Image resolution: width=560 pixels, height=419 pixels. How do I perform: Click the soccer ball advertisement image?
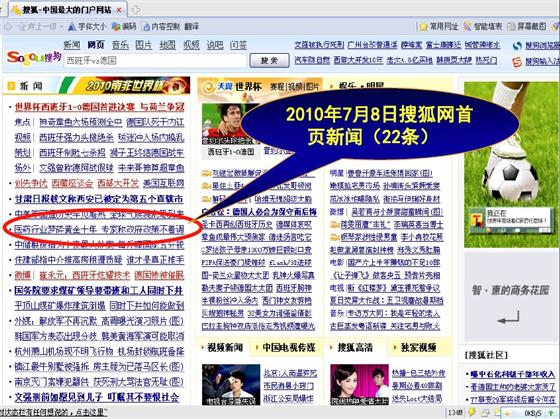(x=511, y=164)
